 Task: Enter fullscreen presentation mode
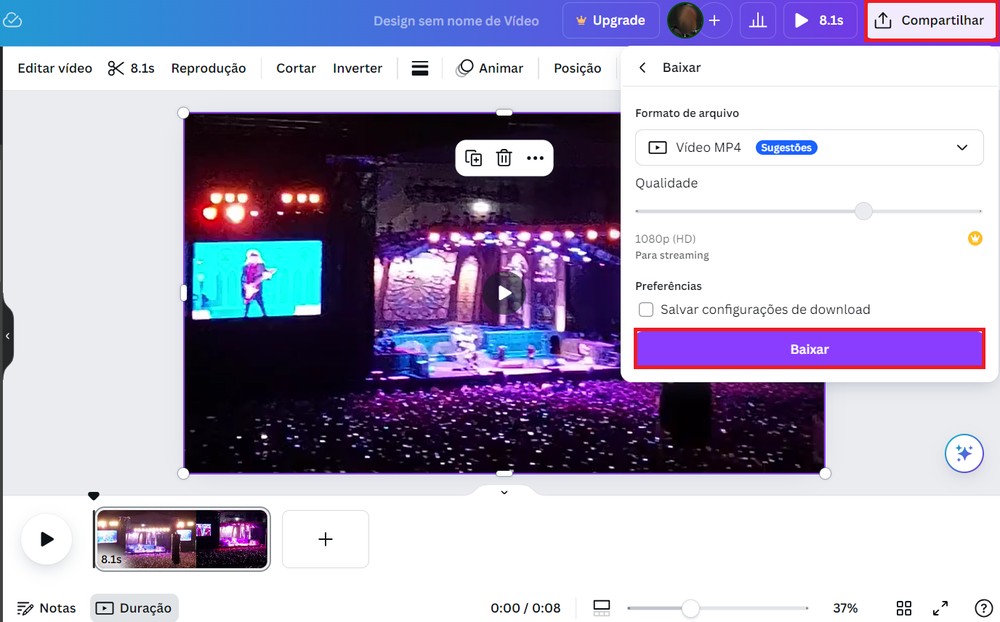(x=940, y=607)
